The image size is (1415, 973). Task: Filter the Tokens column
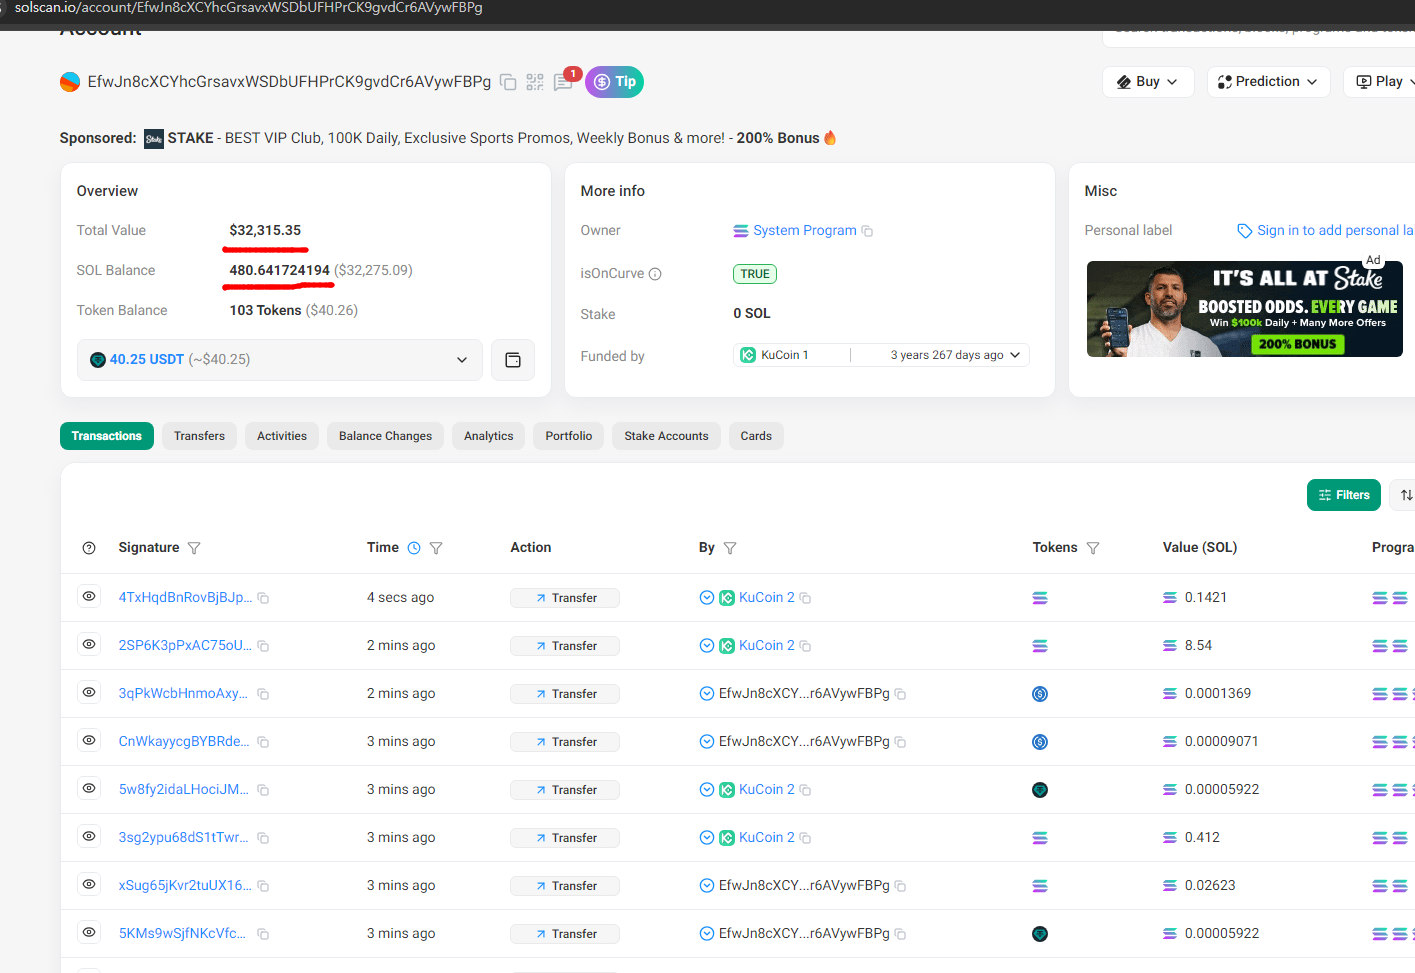coord(1093,548)
